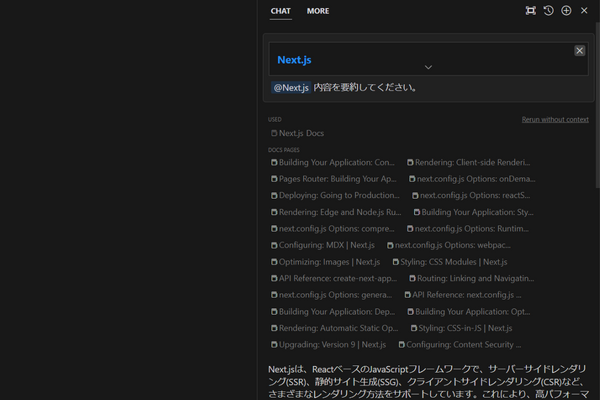Image resolution: width=600 pixels, height=400 pixels.
Task: Open the Next.js Docs source
Action: click(297, 133)
